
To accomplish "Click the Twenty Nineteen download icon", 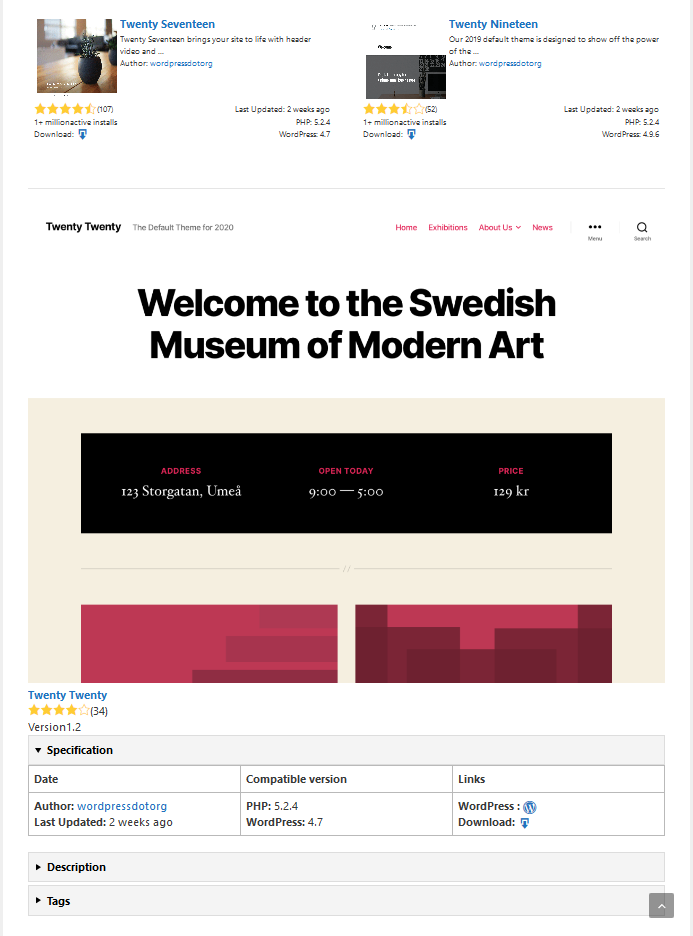I will point(411,134).
